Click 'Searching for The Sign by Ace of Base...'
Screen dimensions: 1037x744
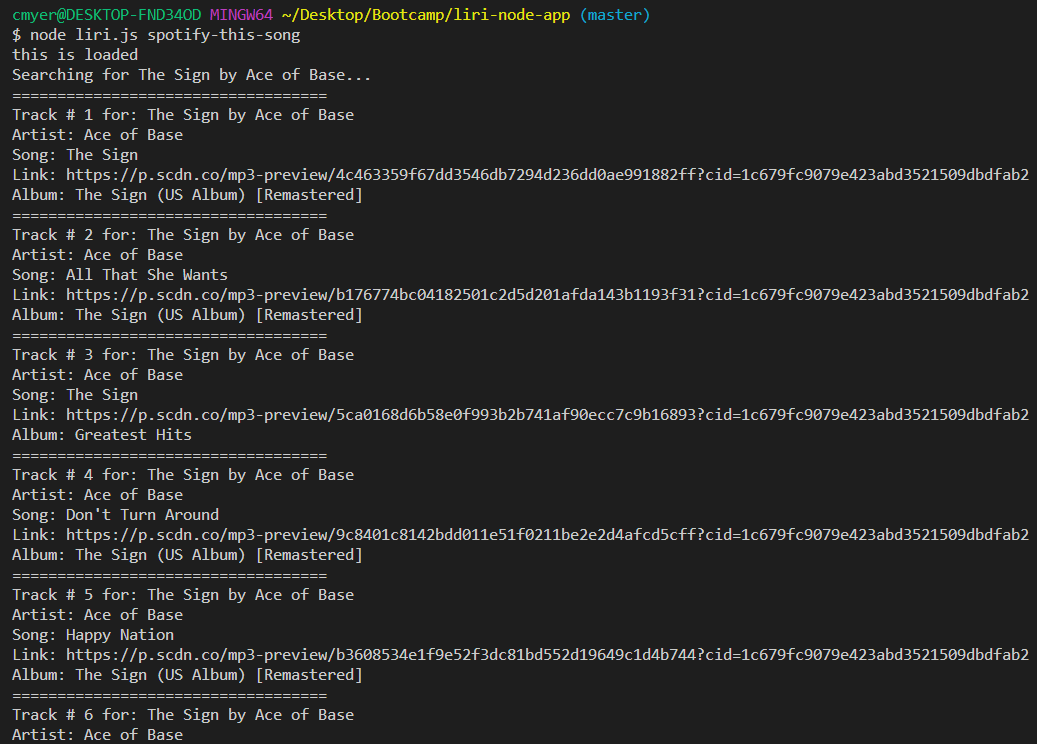click(192, 75)
